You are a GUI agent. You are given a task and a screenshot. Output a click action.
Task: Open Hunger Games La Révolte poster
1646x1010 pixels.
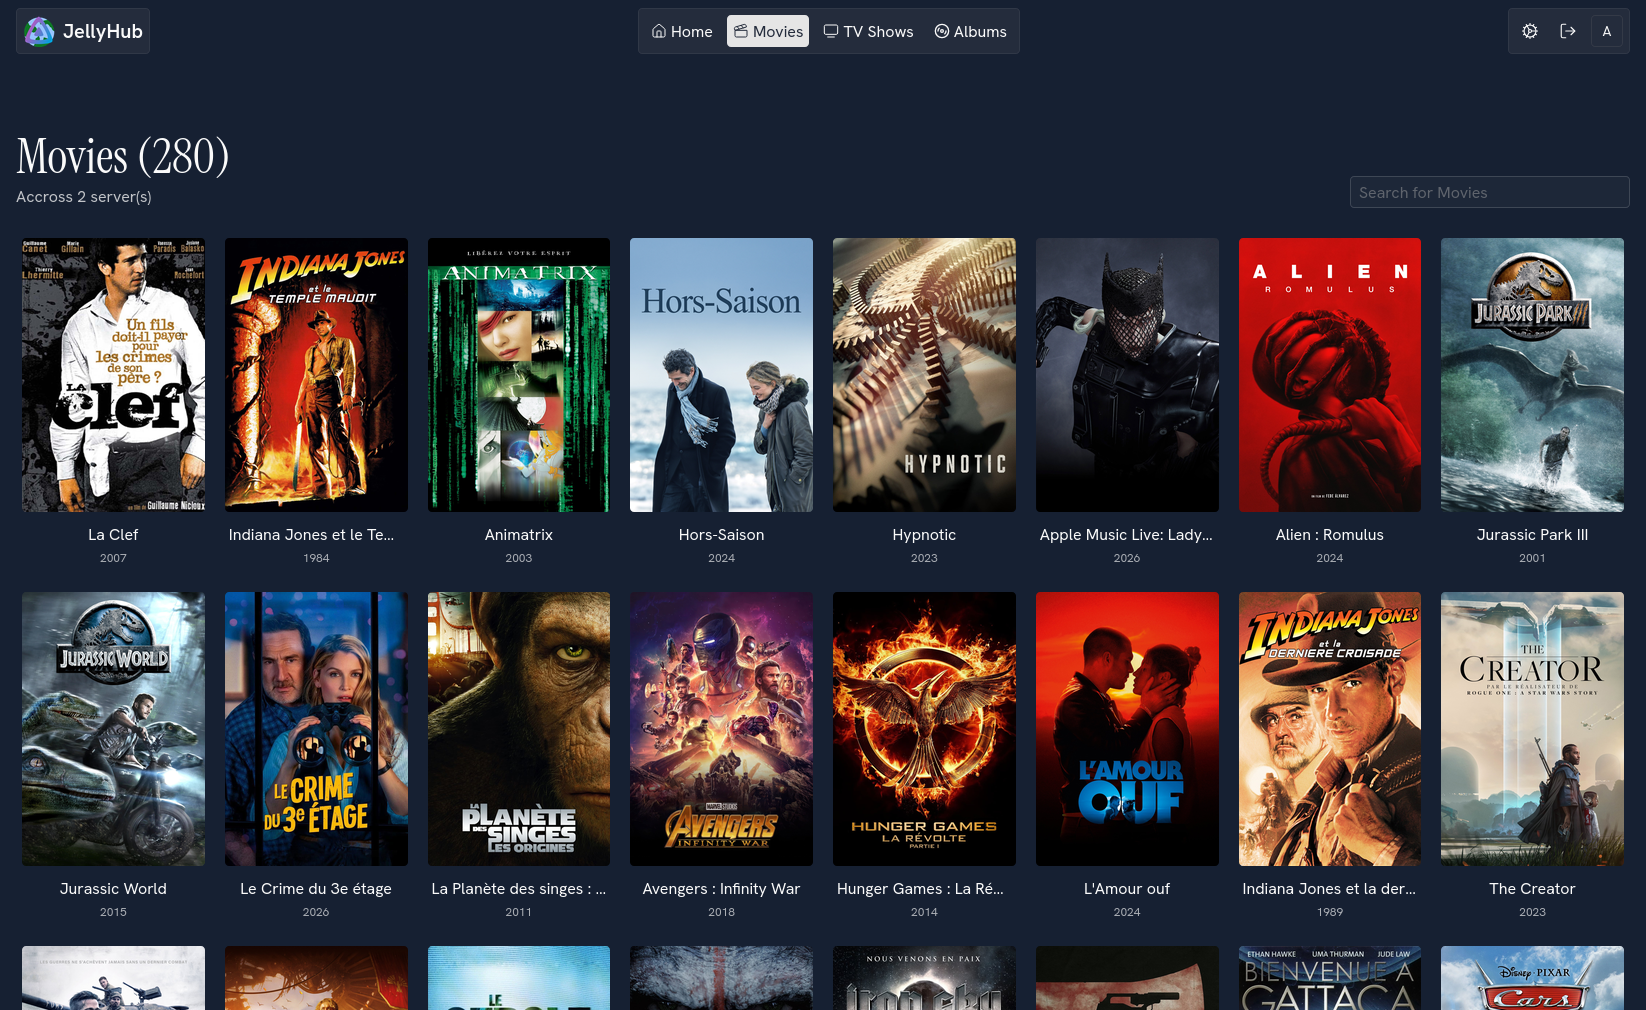coord(924,729)
